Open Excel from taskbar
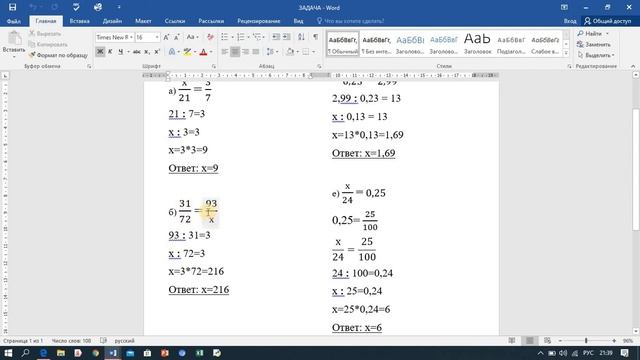The image size is (640, 360). 199,353
